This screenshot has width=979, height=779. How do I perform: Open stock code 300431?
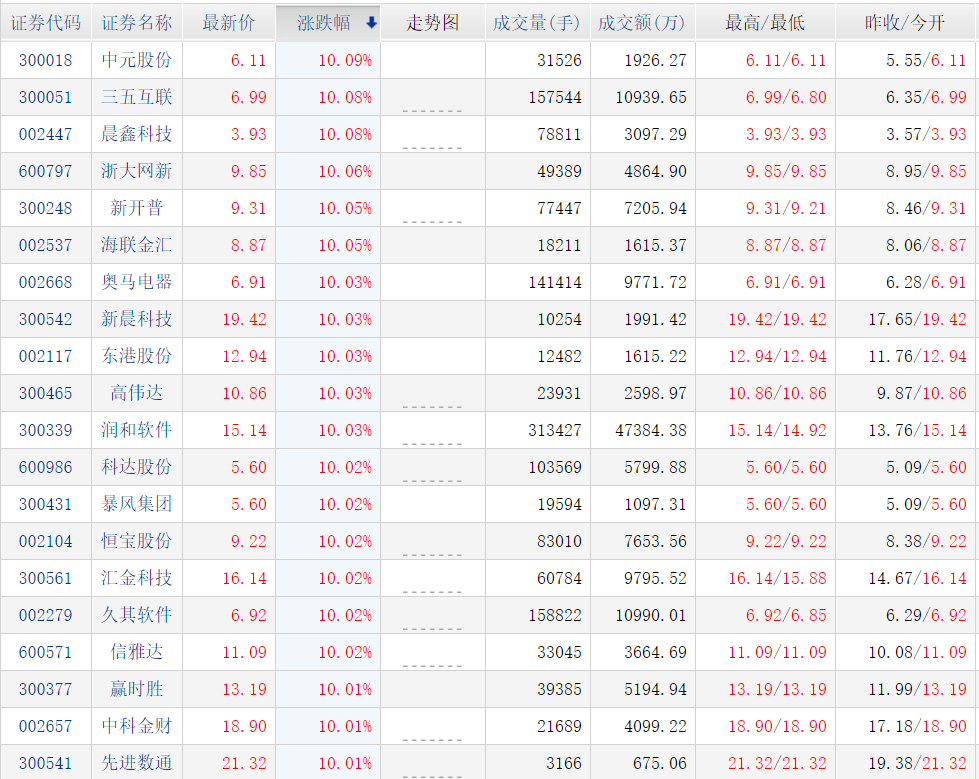click(46, 504)
